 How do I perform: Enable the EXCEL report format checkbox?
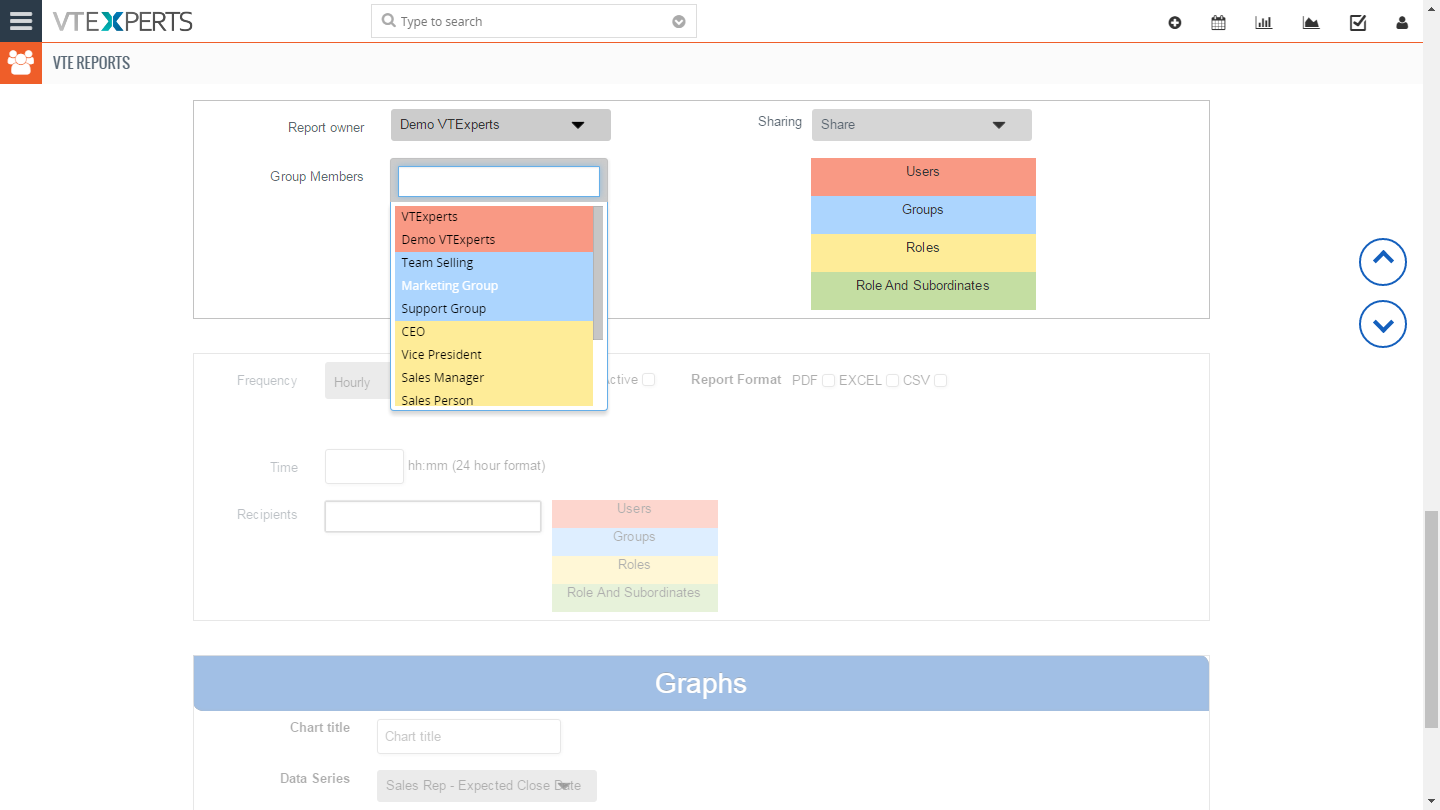pyautogui.click(x=892, y=381)
